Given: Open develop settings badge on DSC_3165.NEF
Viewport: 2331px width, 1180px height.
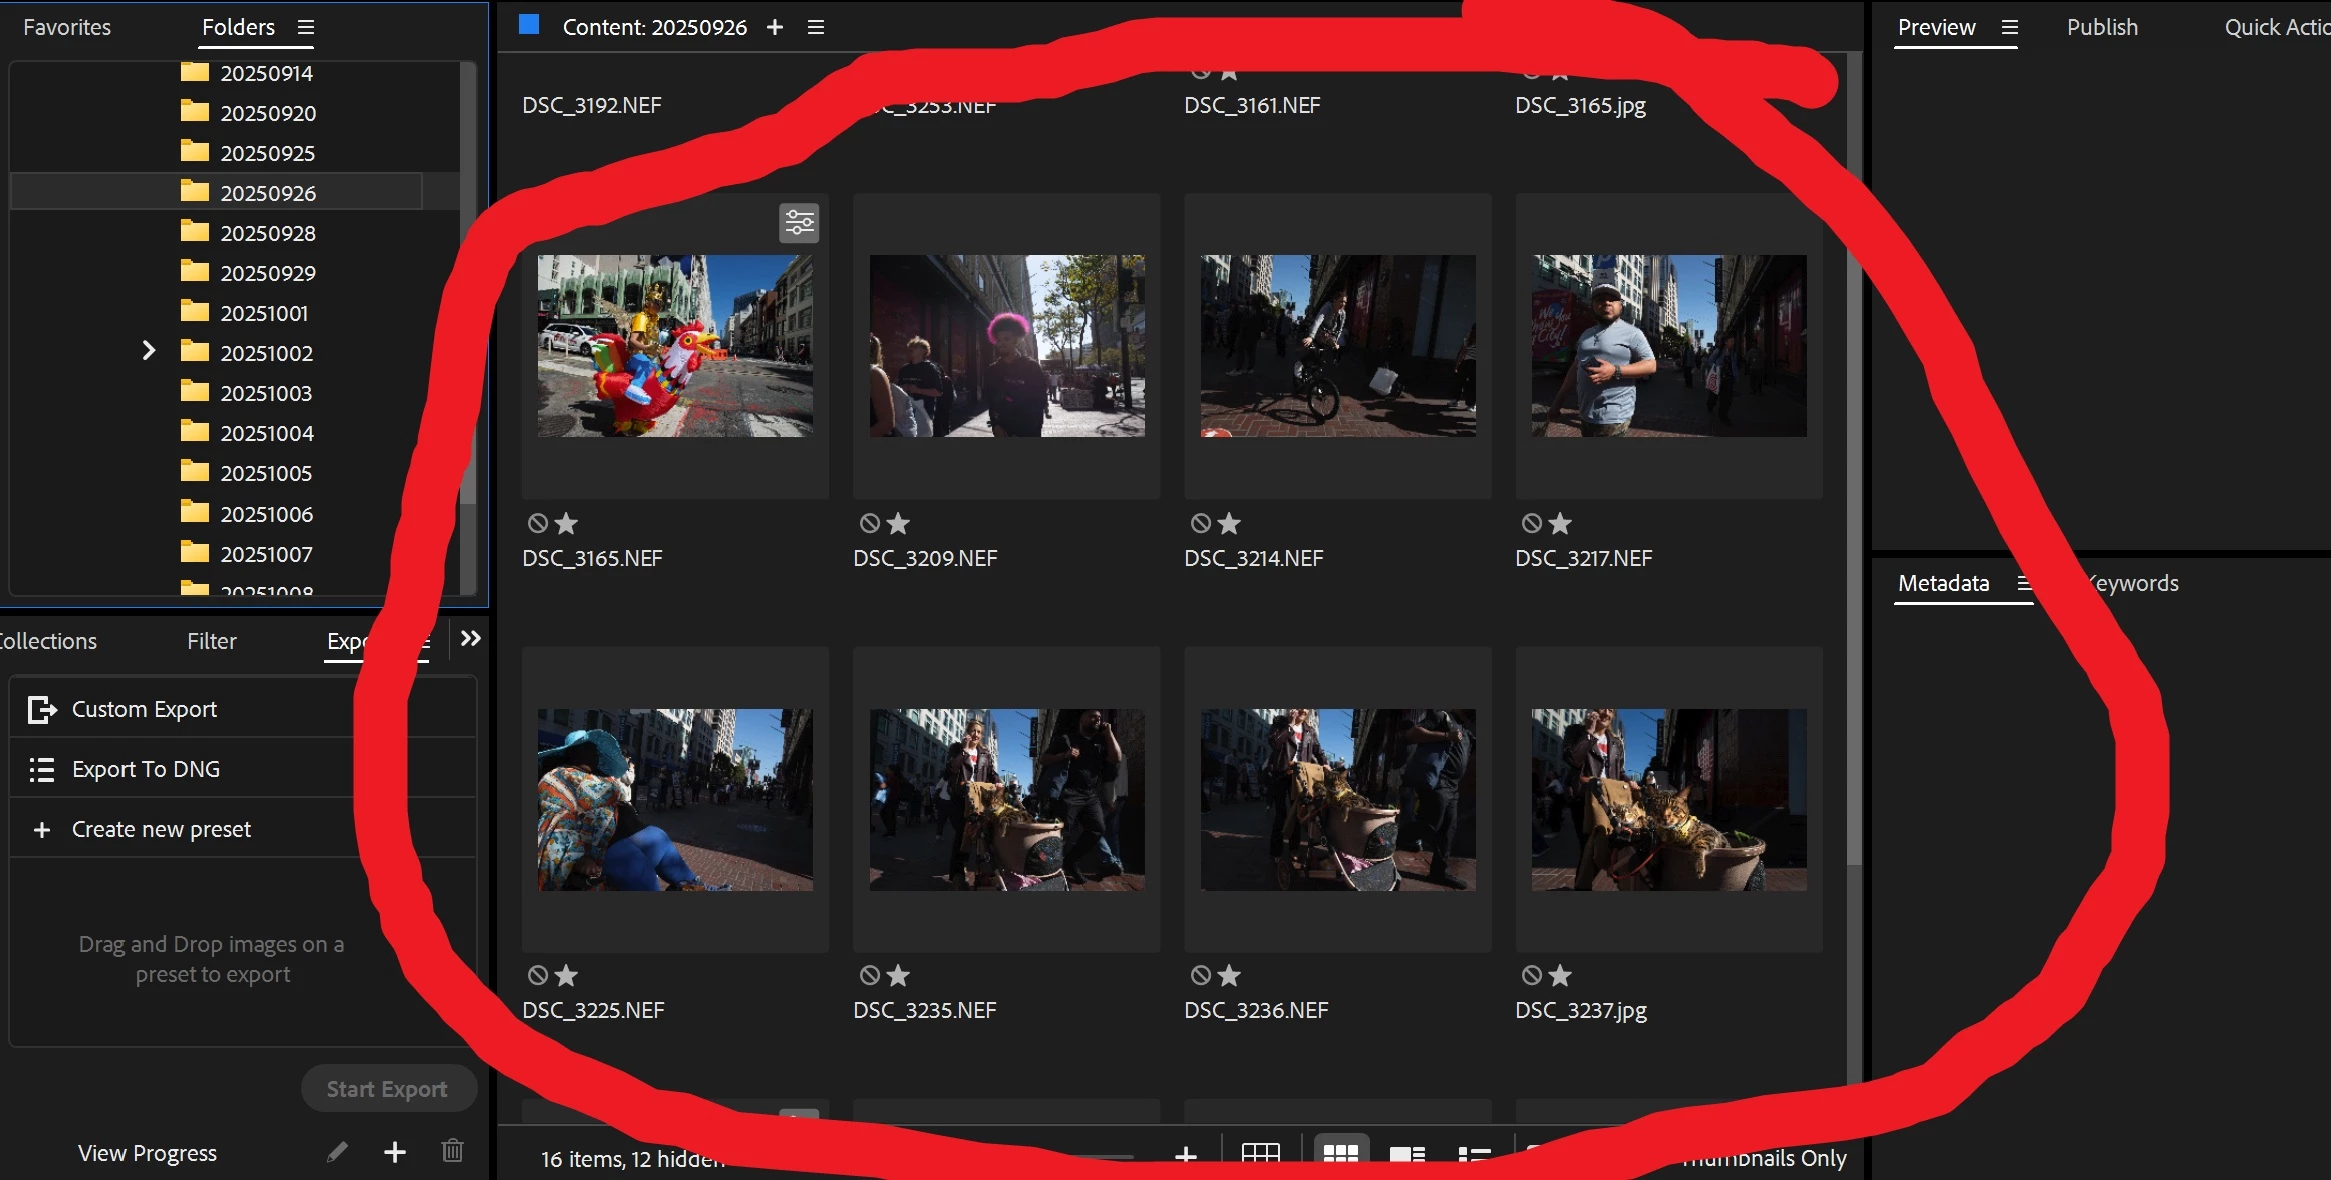Looking at the screenshot, I should (799, 222).
